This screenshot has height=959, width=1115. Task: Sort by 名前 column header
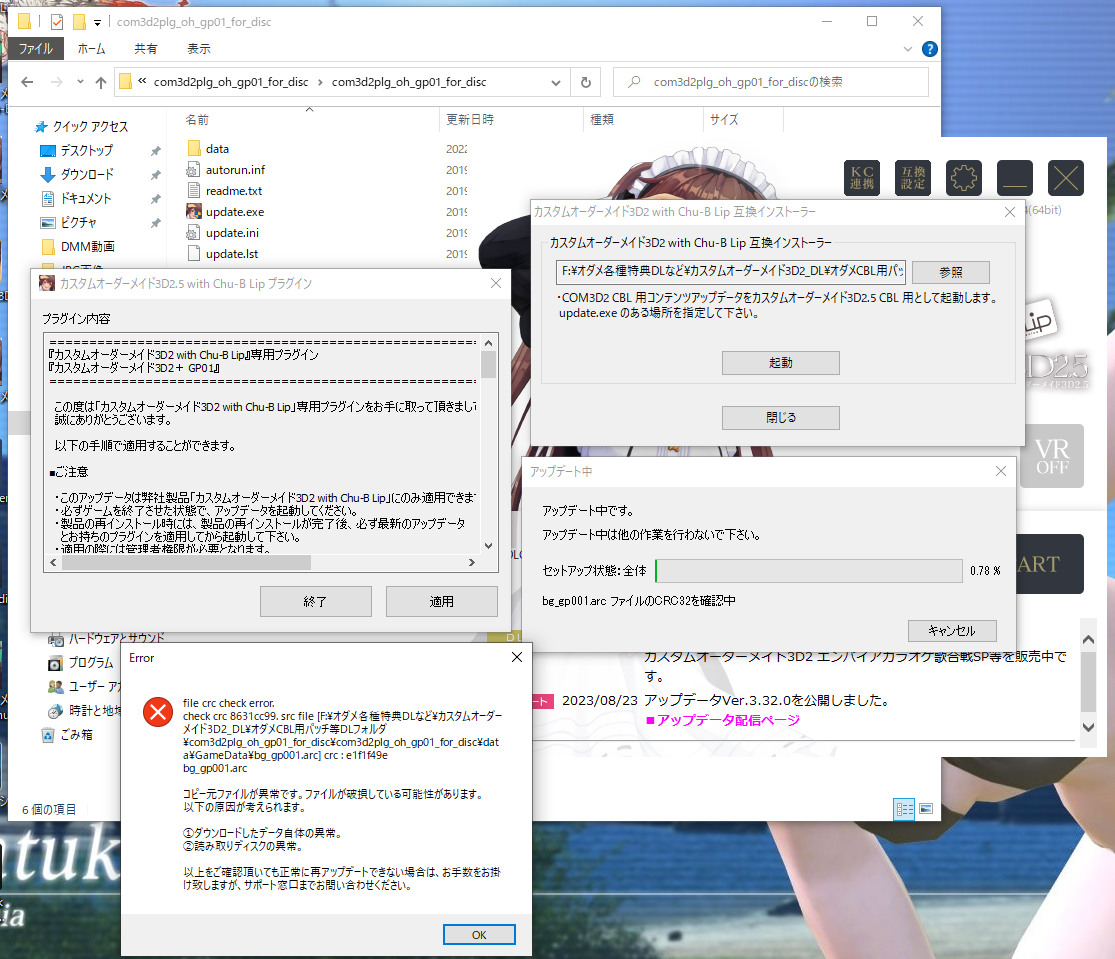pyautogui.click(x=198, y=119)
